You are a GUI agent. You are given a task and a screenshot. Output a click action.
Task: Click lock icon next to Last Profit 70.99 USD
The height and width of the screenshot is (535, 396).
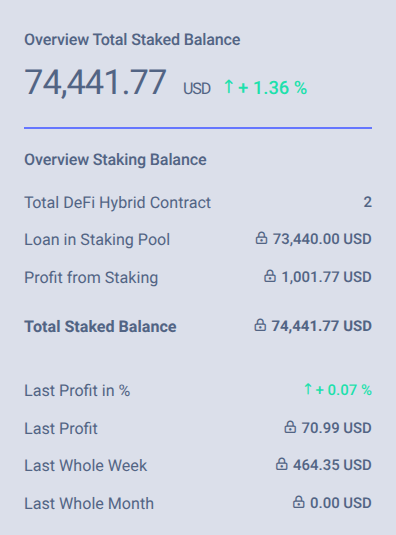[290, 427]
